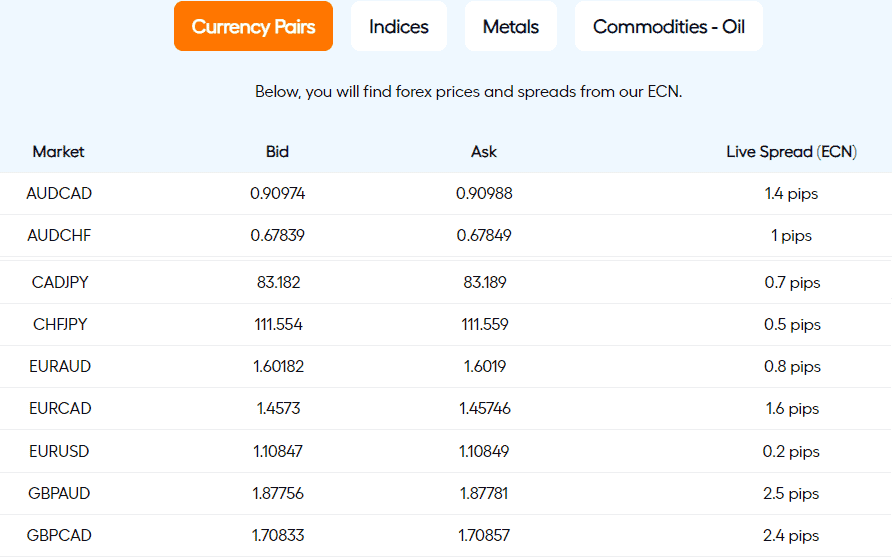The height and width of the screenshot is (558, 892).
Task: Click the EURAUD market name
Action: pos(60,366)
